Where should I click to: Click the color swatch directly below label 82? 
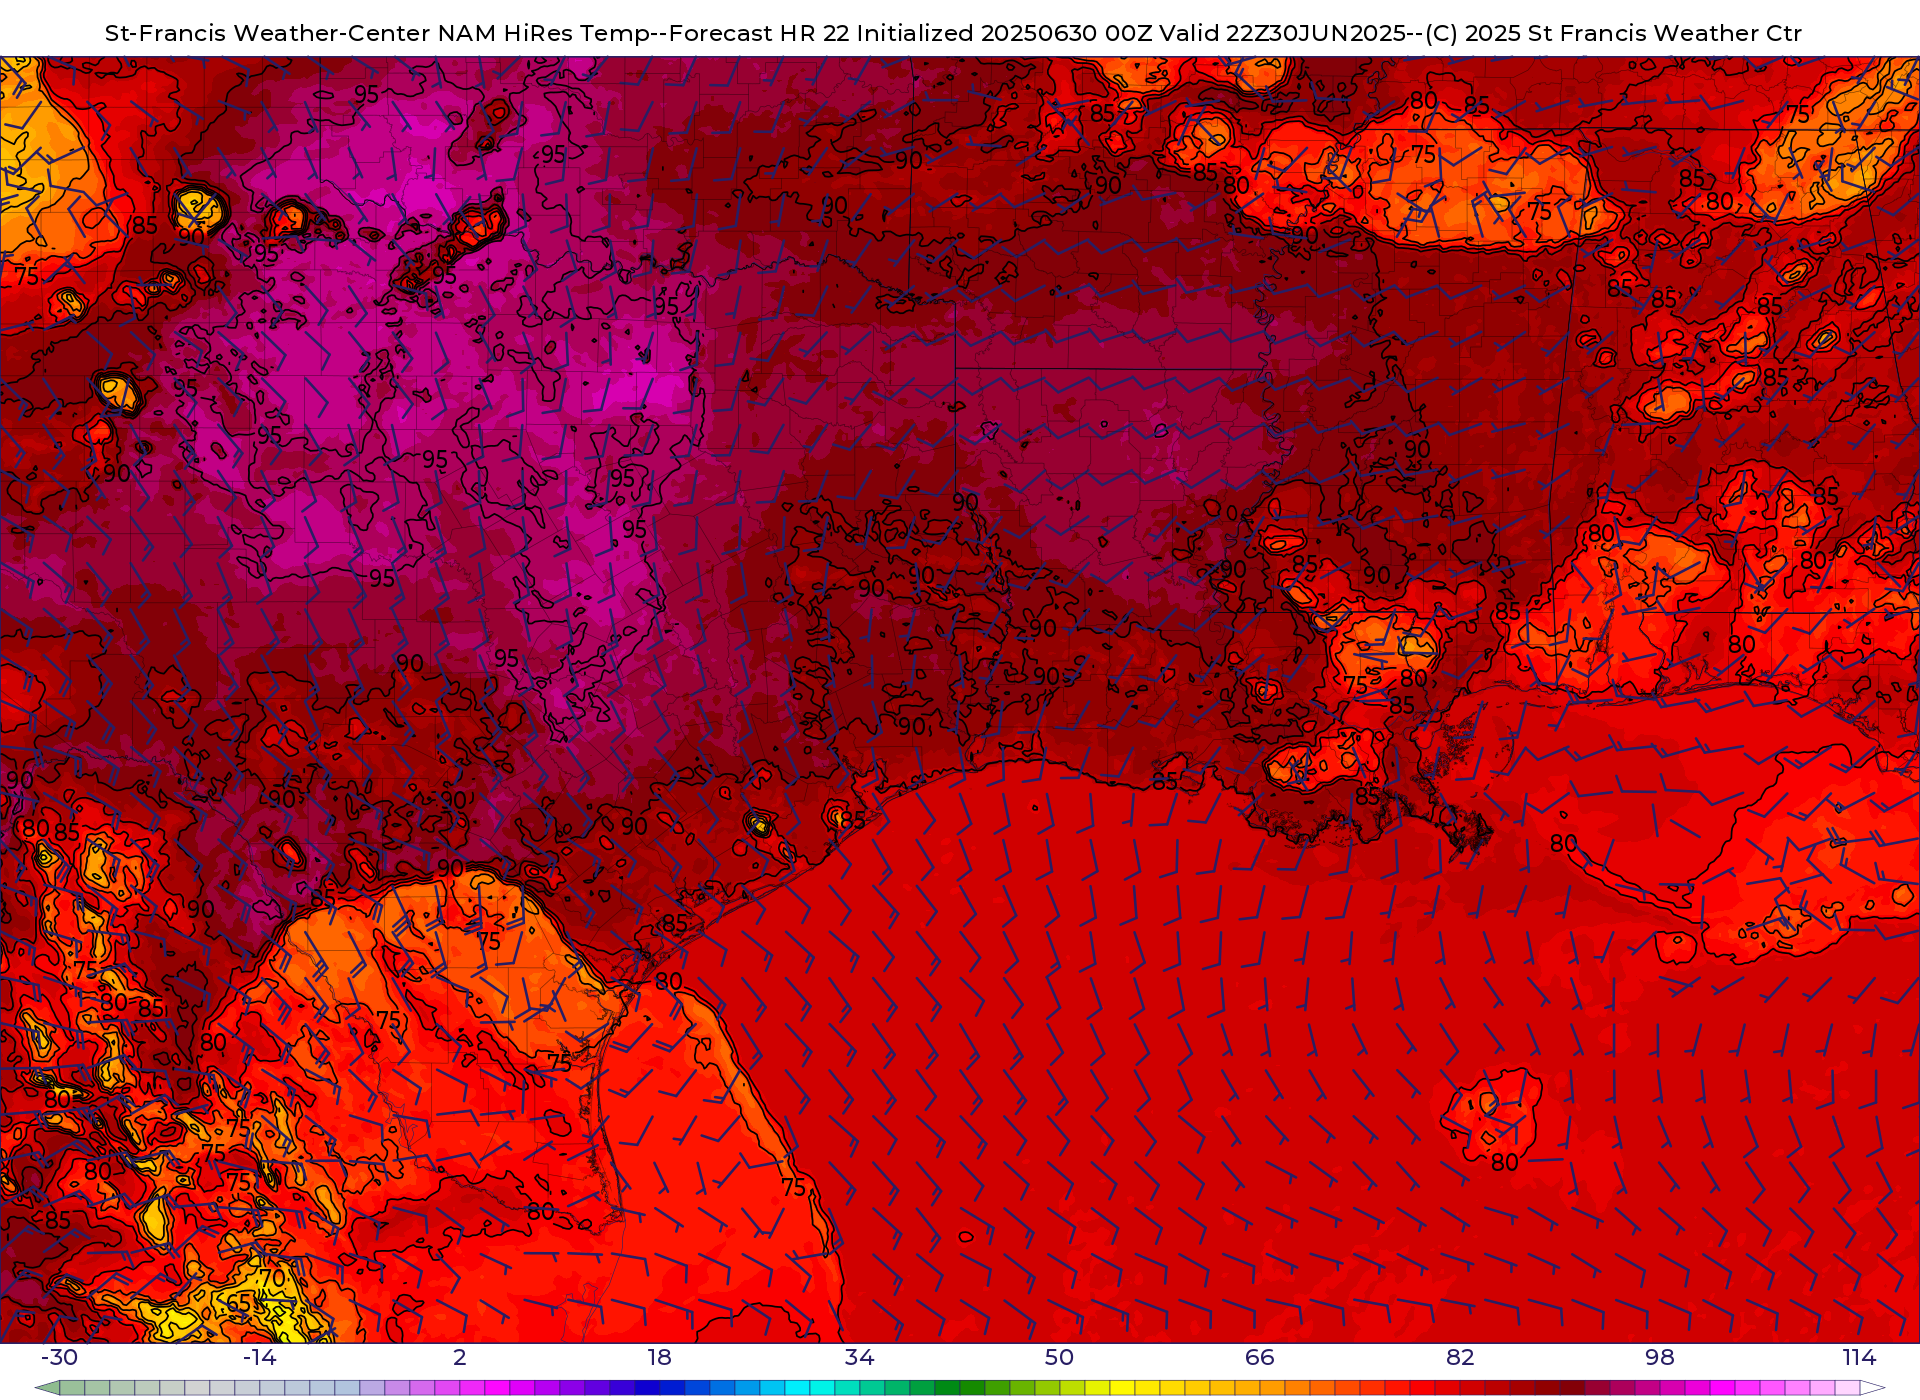coord(1472,1388)
